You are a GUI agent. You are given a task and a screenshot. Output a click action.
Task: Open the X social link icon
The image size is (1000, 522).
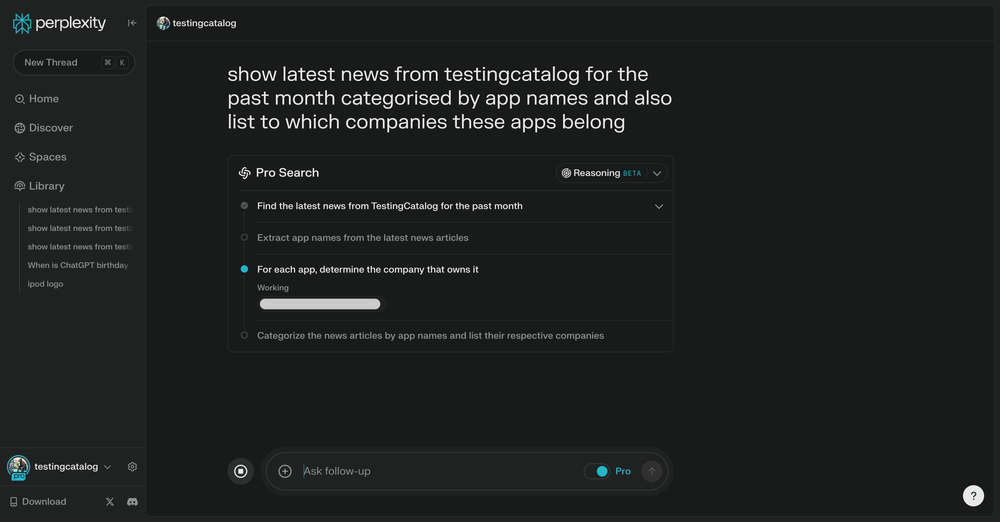pyautogui.click(x=110, y=502)
